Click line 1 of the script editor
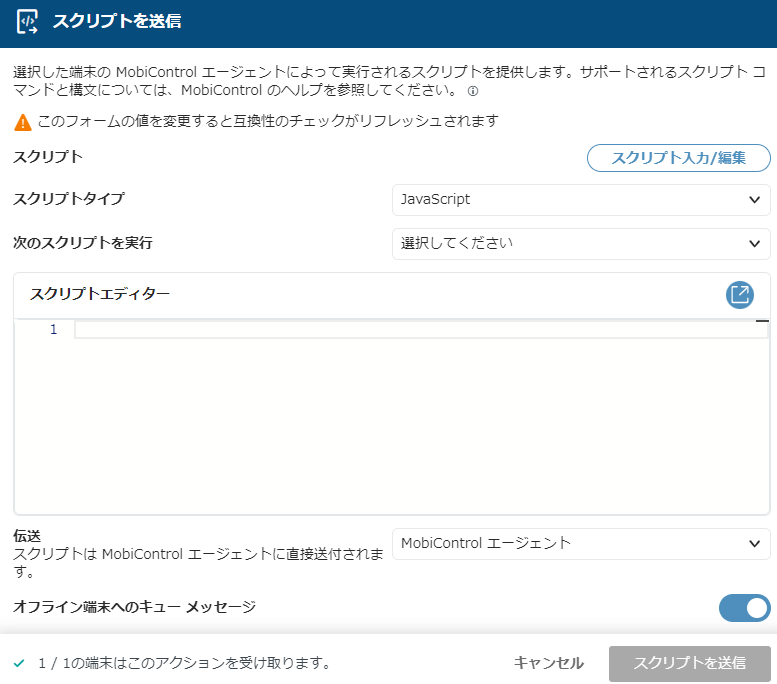 pos(421,330)
